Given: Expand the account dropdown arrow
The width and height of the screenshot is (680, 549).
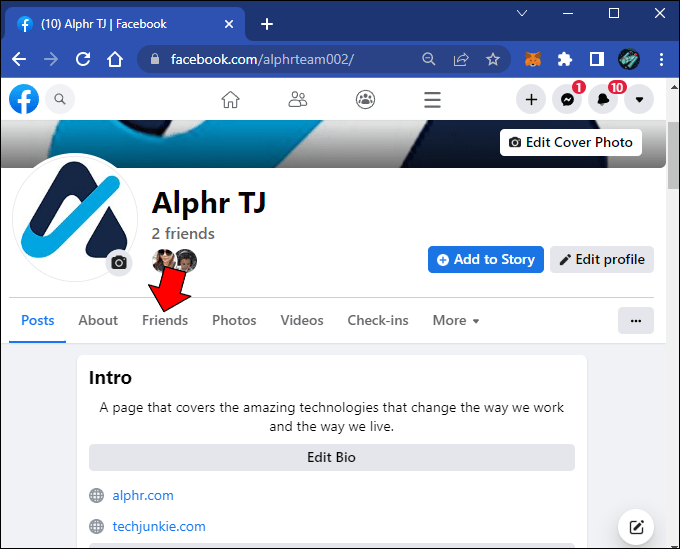Looking at the screenshot, I should click(x=639, y=100).
